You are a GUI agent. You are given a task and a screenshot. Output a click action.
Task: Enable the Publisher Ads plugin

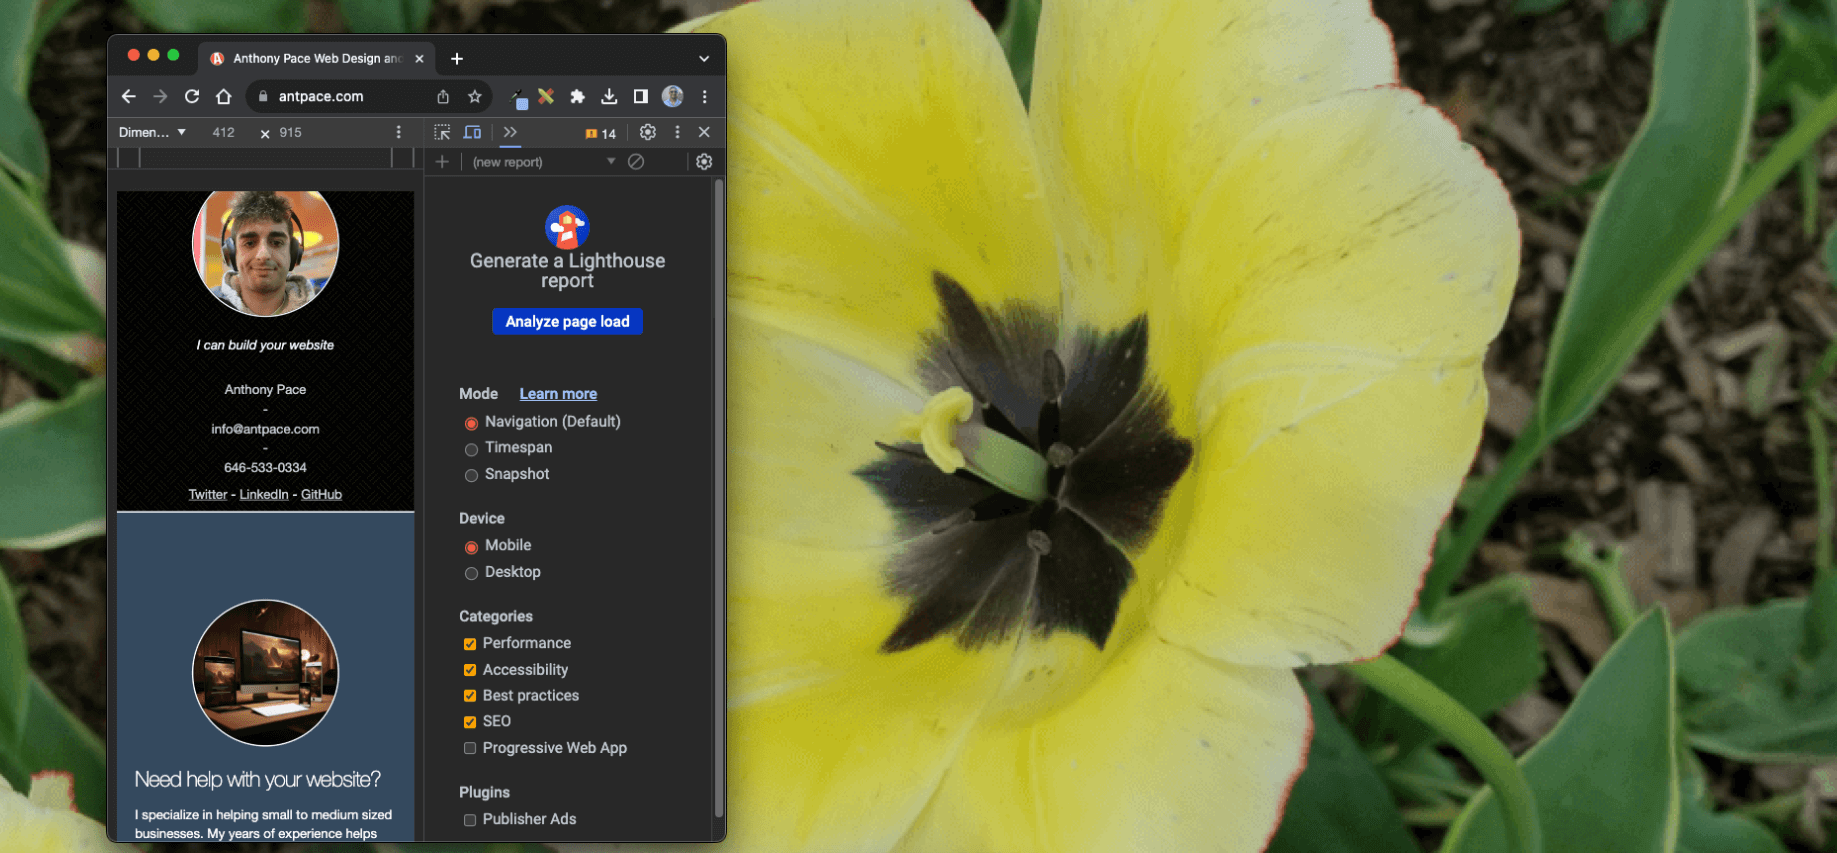pos(470,820)
